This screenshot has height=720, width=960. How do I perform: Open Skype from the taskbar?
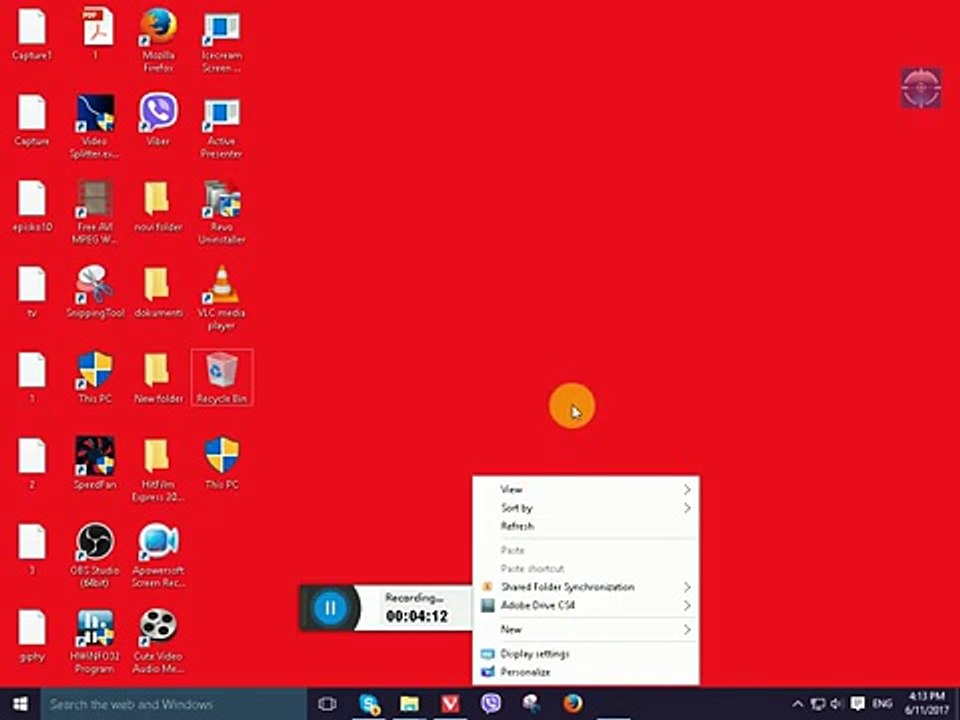[x=369, y=704]
